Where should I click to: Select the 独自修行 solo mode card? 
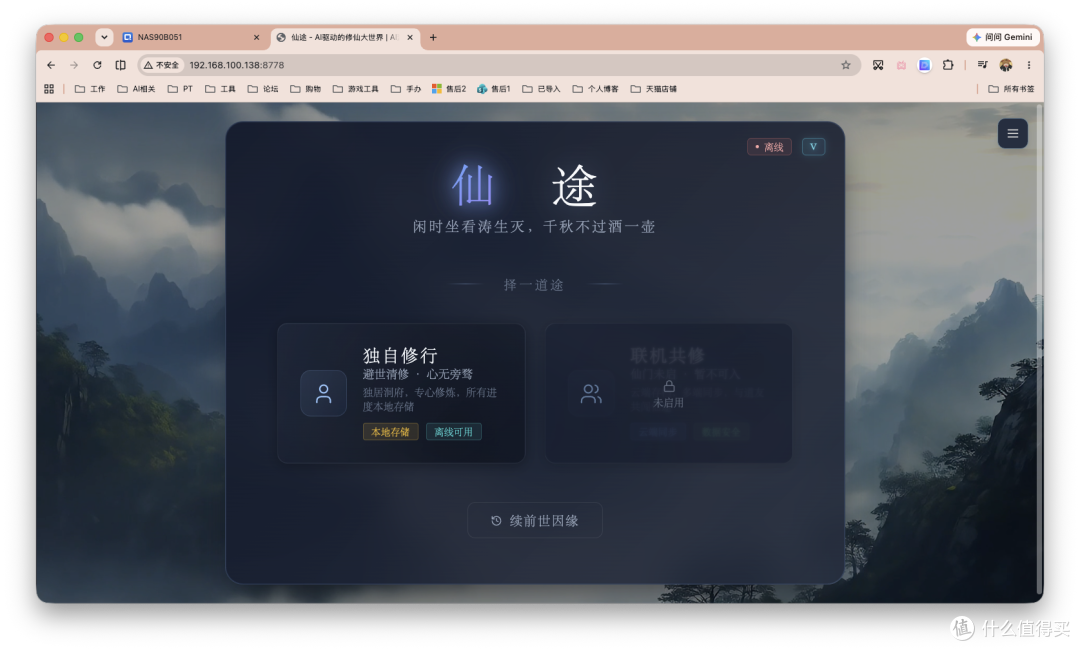click(x=401, y=393)
